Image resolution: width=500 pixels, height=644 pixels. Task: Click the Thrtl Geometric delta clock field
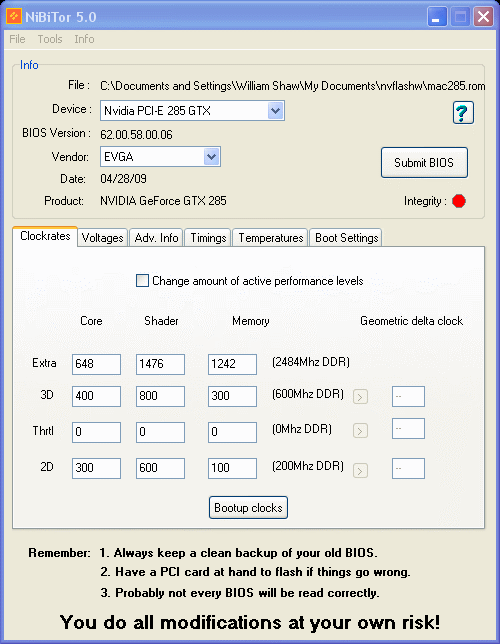click(x=408, y=428)
